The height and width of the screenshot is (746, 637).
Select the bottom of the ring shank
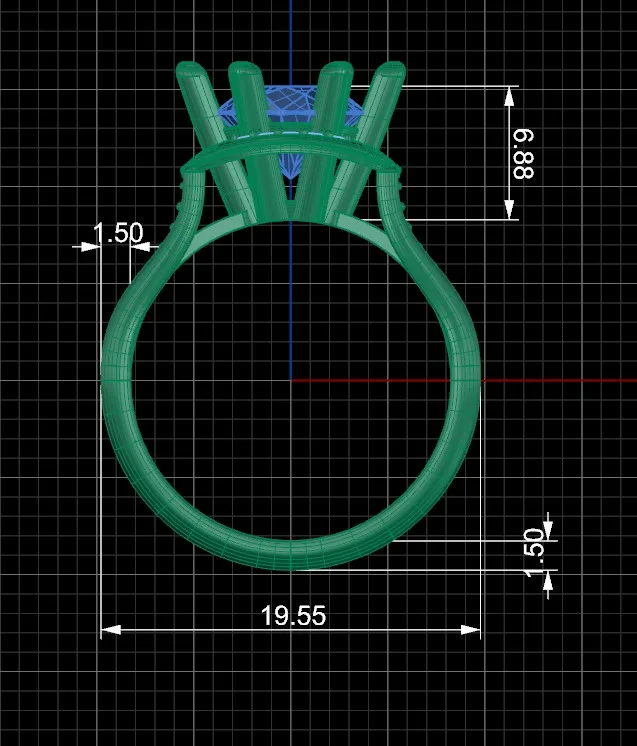point(290,553)
